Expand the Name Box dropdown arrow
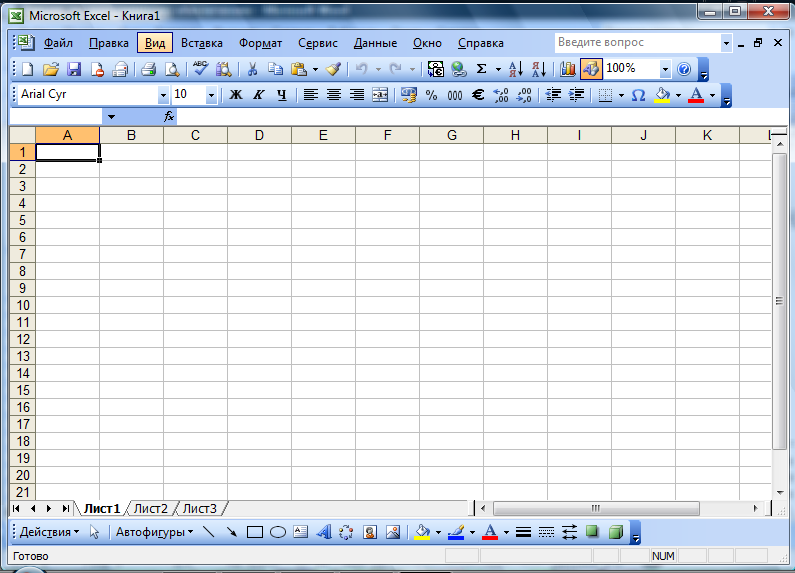This screenshot has height=573, width=795. tap(111, 117)
